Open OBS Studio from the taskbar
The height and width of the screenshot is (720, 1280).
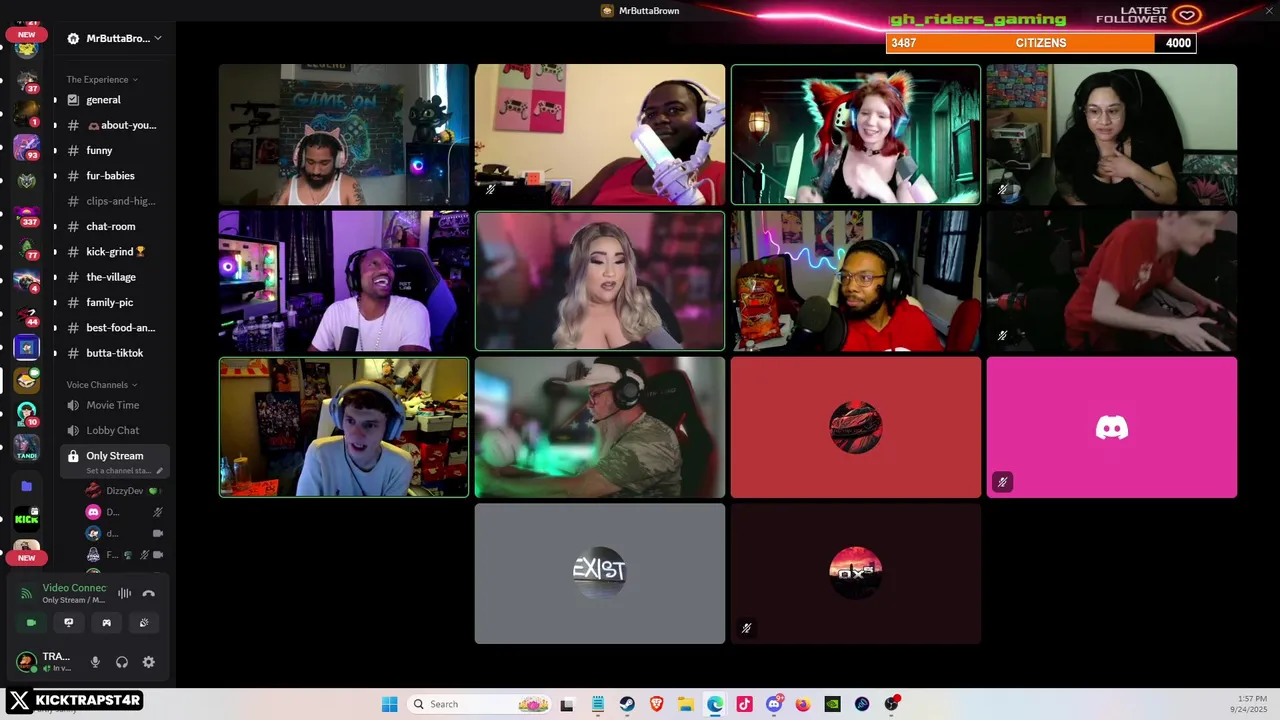click(891, 704)
